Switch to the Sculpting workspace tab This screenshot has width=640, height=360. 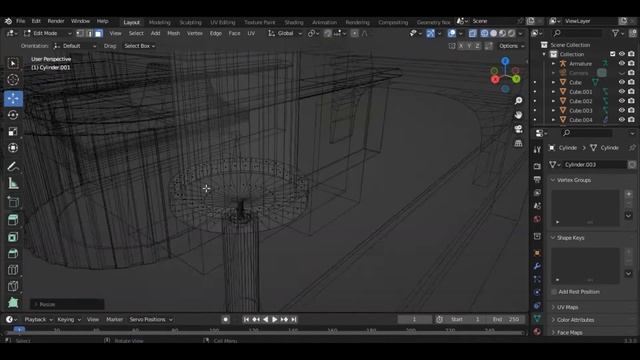191,22
